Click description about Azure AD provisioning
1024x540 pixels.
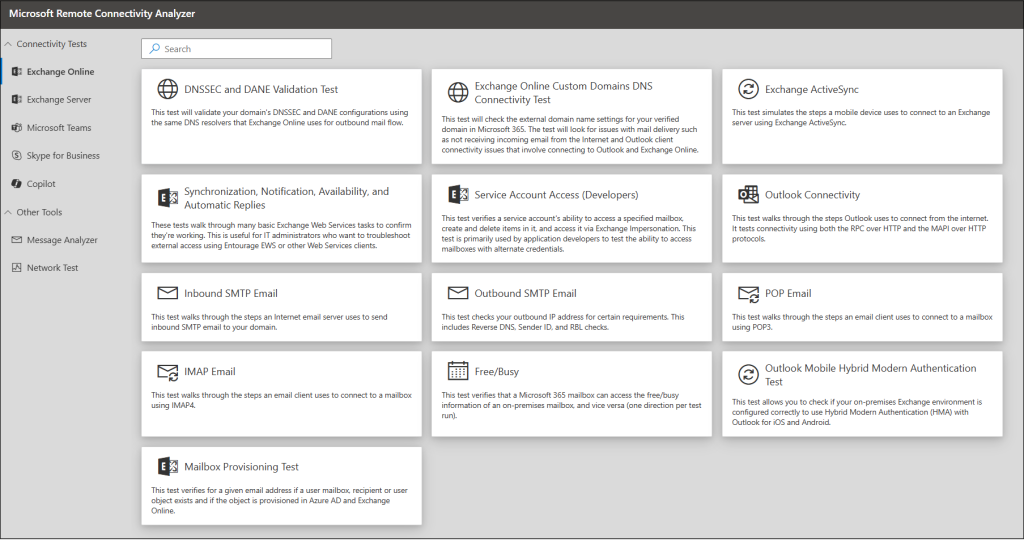coord(280,500)
